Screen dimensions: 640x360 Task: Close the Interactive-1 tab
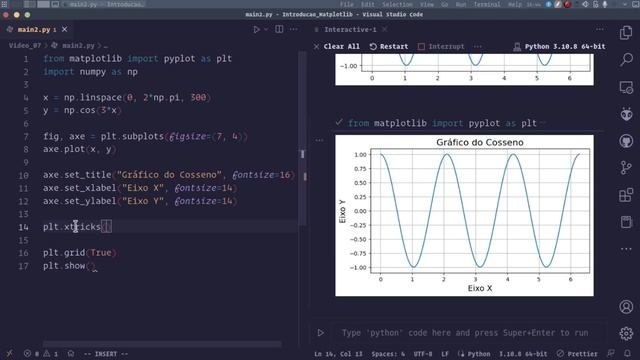click(384, 29)
